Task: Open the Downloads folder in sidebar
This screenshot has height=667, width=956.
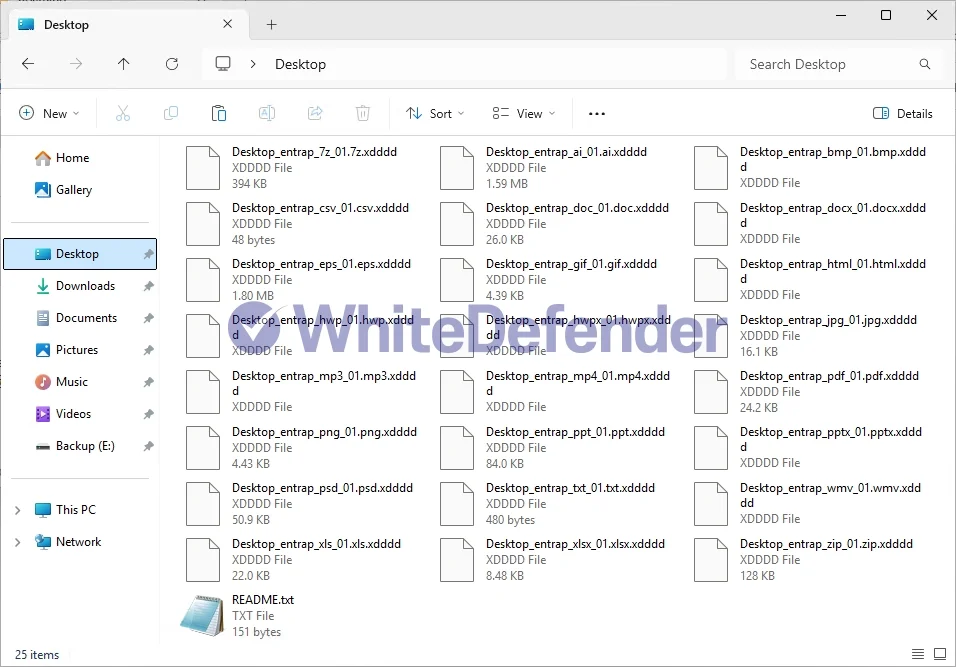Action: (x=85, y=286)
